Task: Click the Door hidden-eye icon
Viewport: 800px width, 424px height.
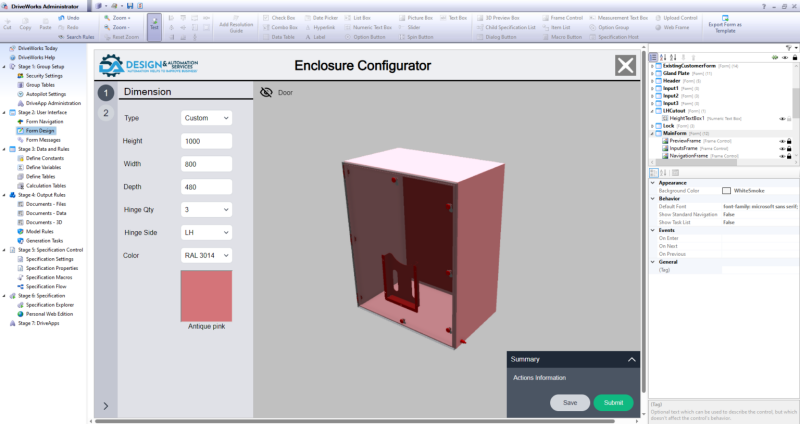Action: tap(266, 92)
